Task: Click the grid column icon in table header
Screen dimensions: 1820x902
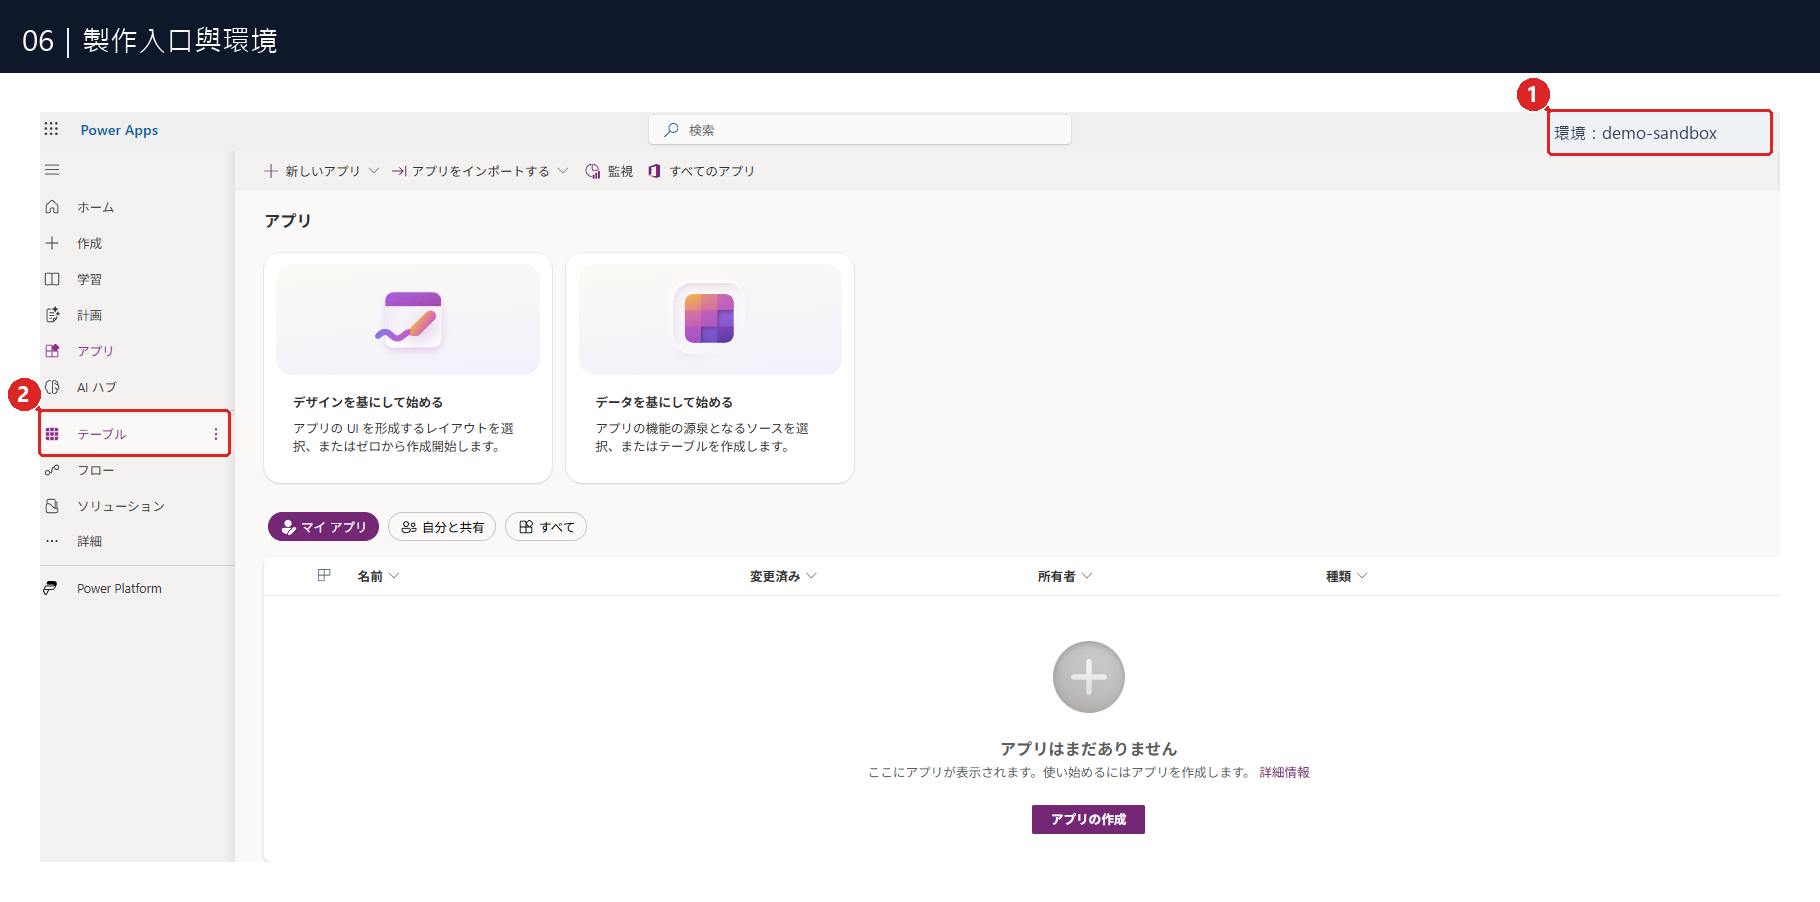Action: (324, 575)
